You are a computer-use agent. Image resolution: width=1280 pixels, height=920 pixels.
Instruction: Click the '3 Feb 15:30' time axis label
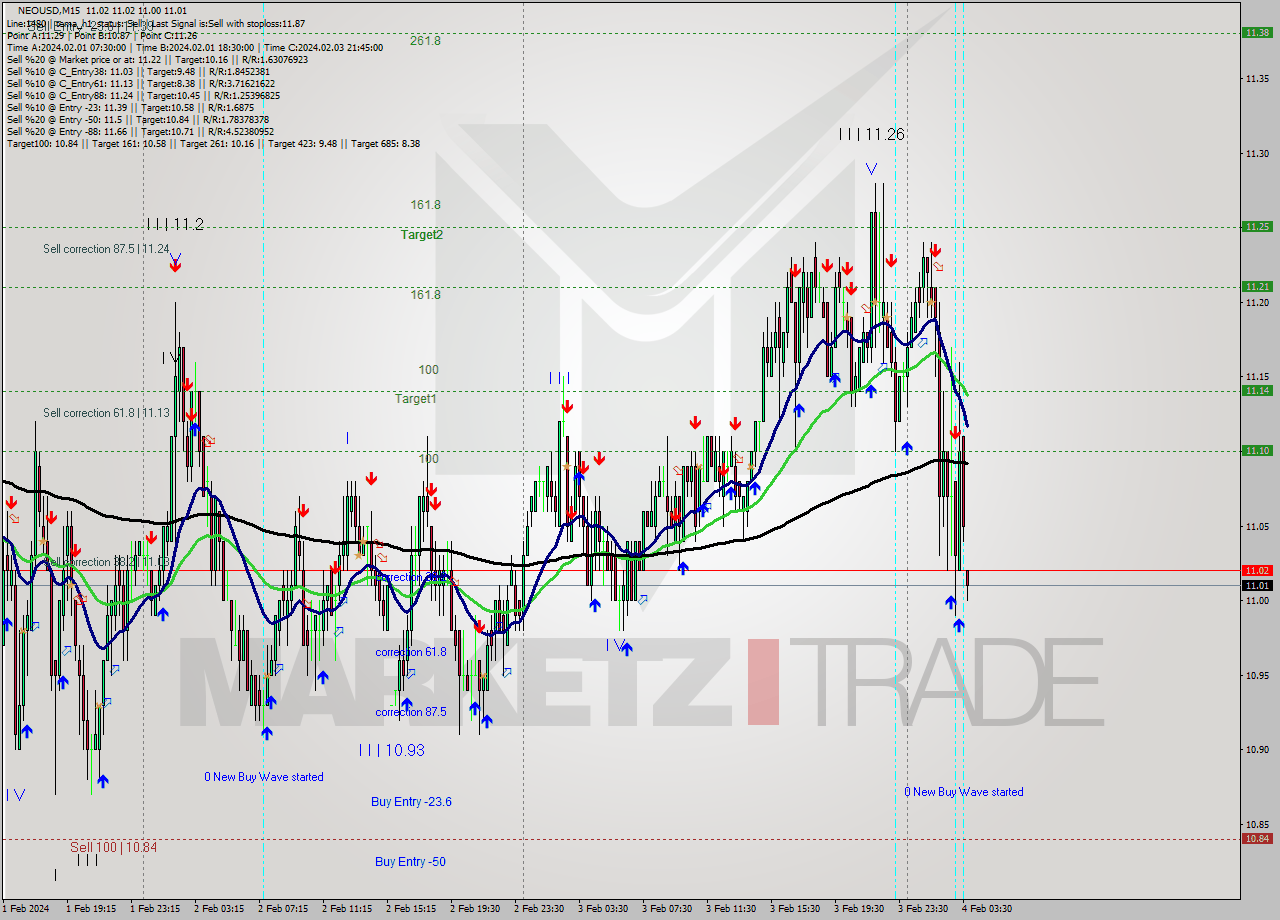click(x=795, y=909)
